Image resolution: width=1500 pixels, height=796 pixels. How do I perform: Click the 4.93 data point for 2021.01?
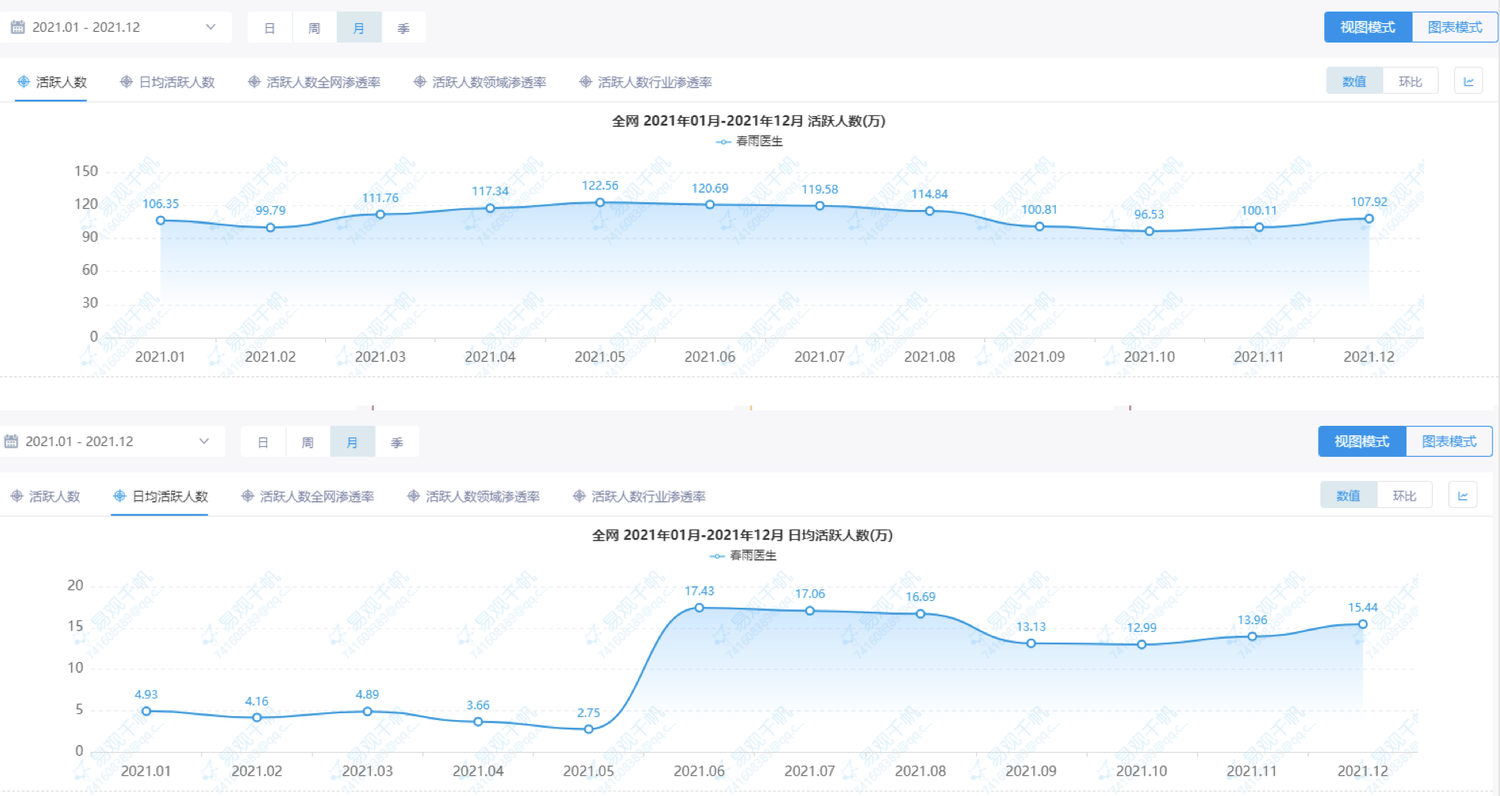[146, 711]
